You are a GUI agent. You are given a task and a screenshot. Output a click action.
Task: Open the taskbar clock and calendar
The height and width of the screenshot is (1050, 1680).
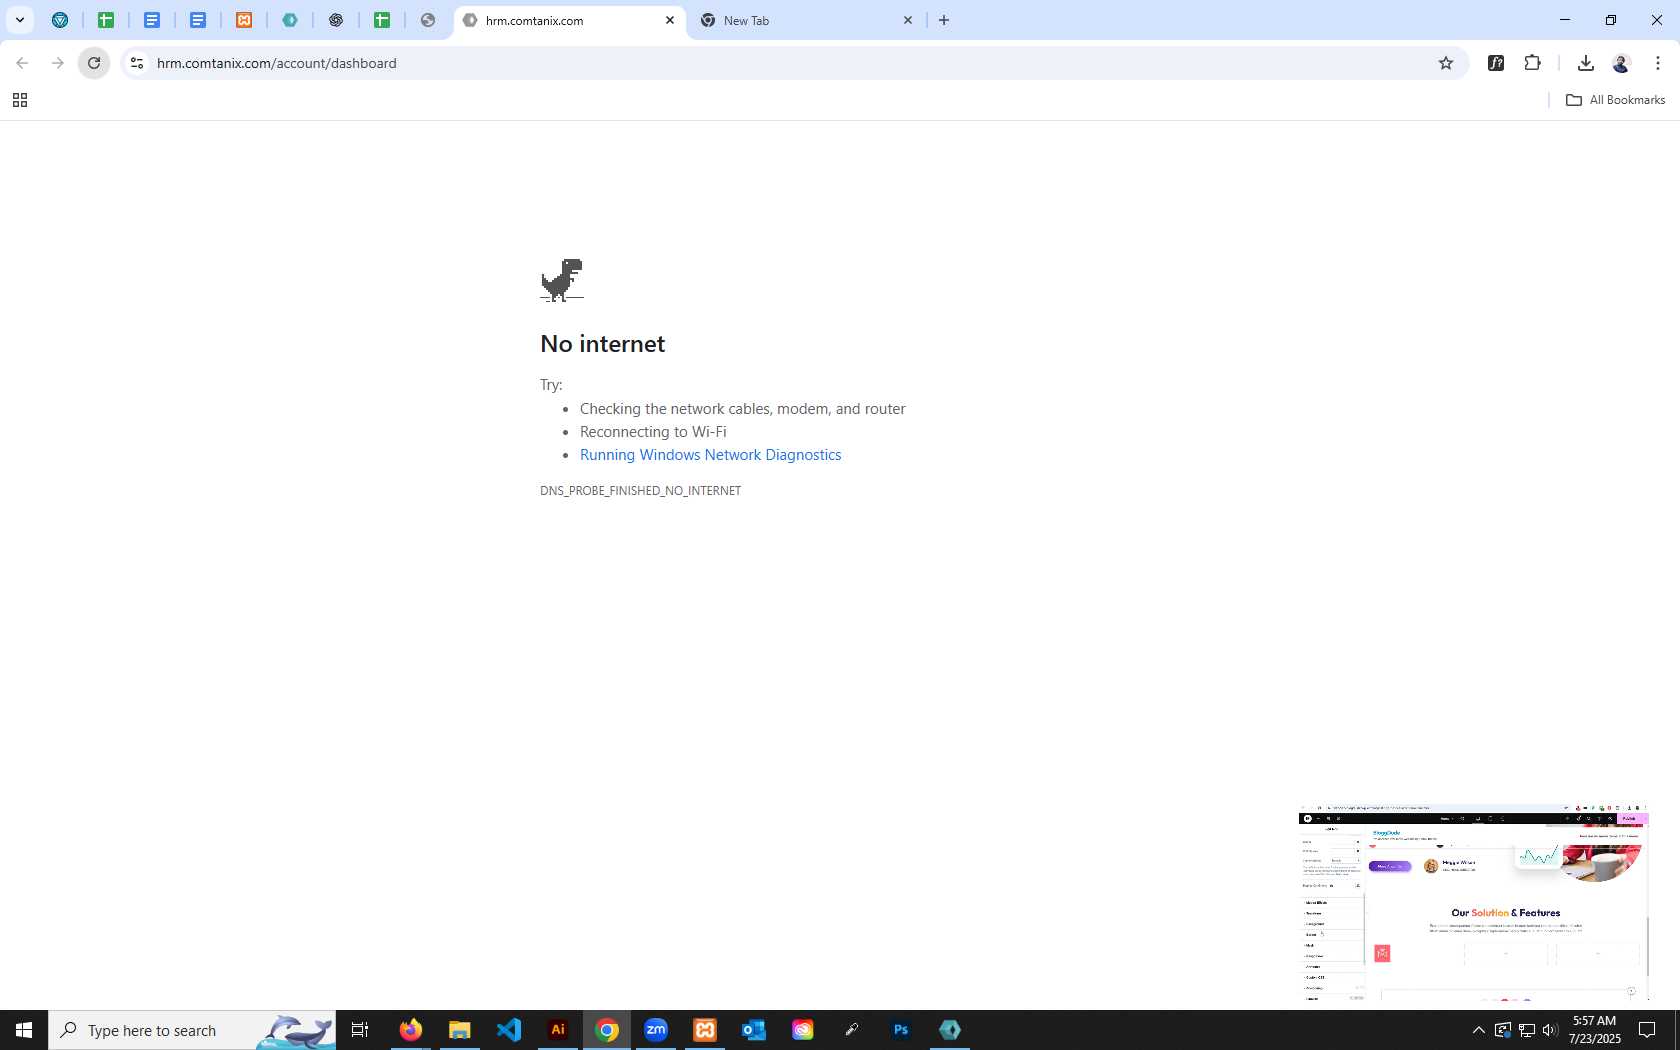tap(1595, 1030)
